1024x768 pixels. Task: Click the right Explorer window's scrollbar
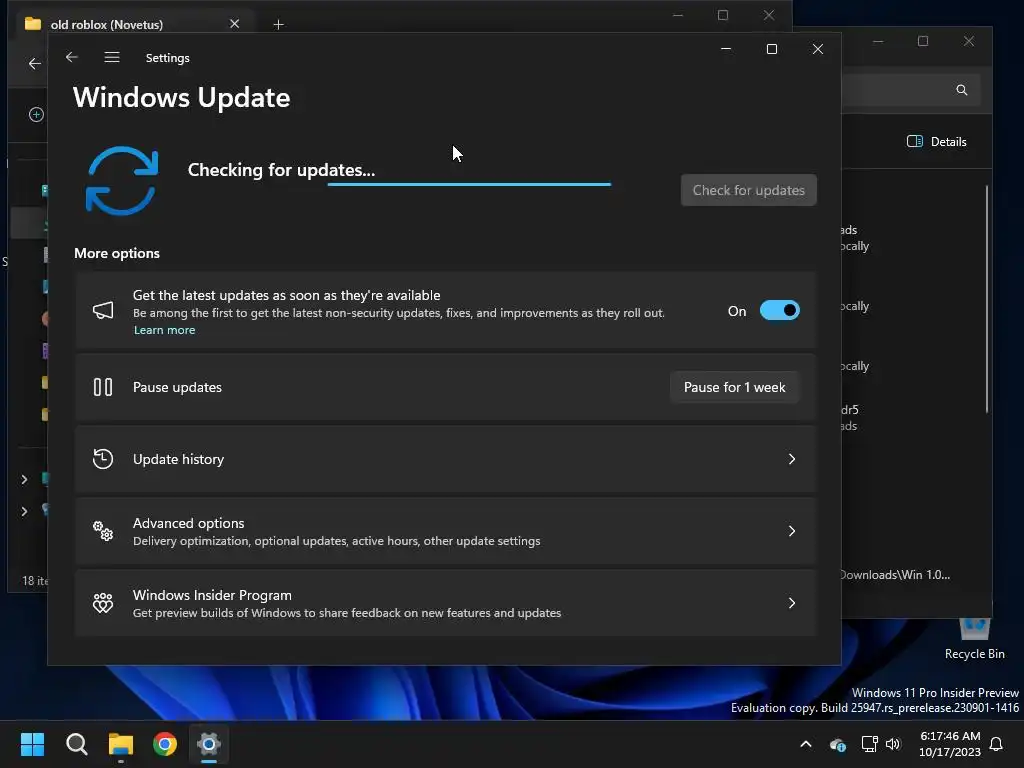point(986,299)
